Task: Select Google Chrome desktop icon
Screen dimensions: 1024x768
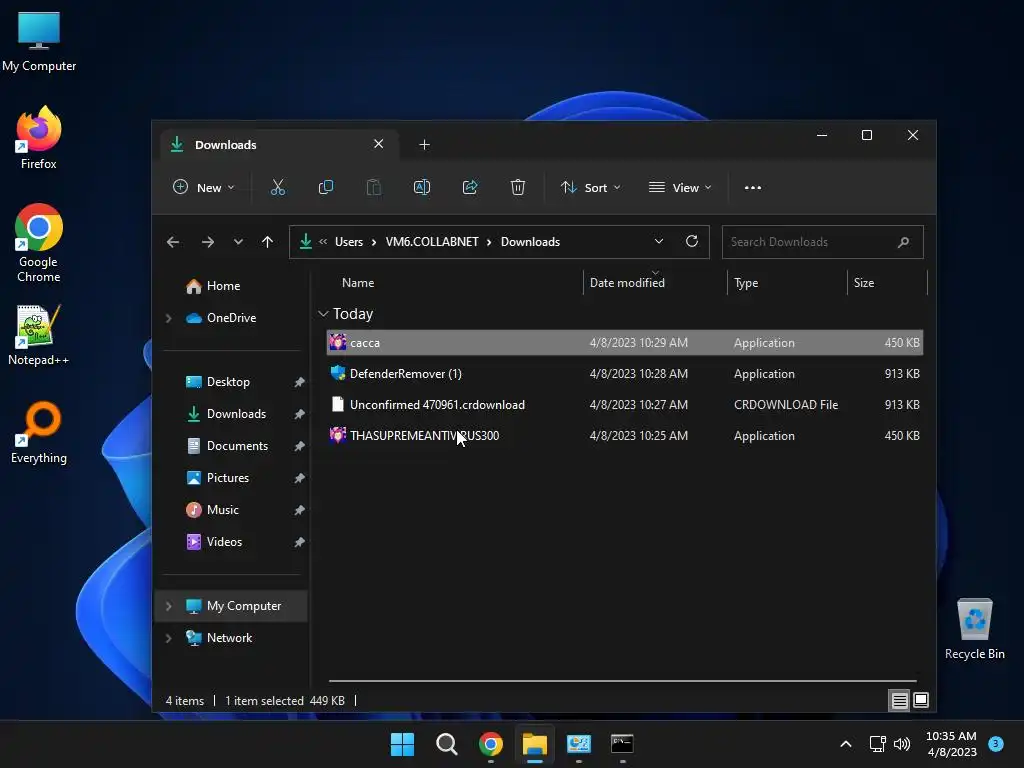Action: tap(39, 243)
